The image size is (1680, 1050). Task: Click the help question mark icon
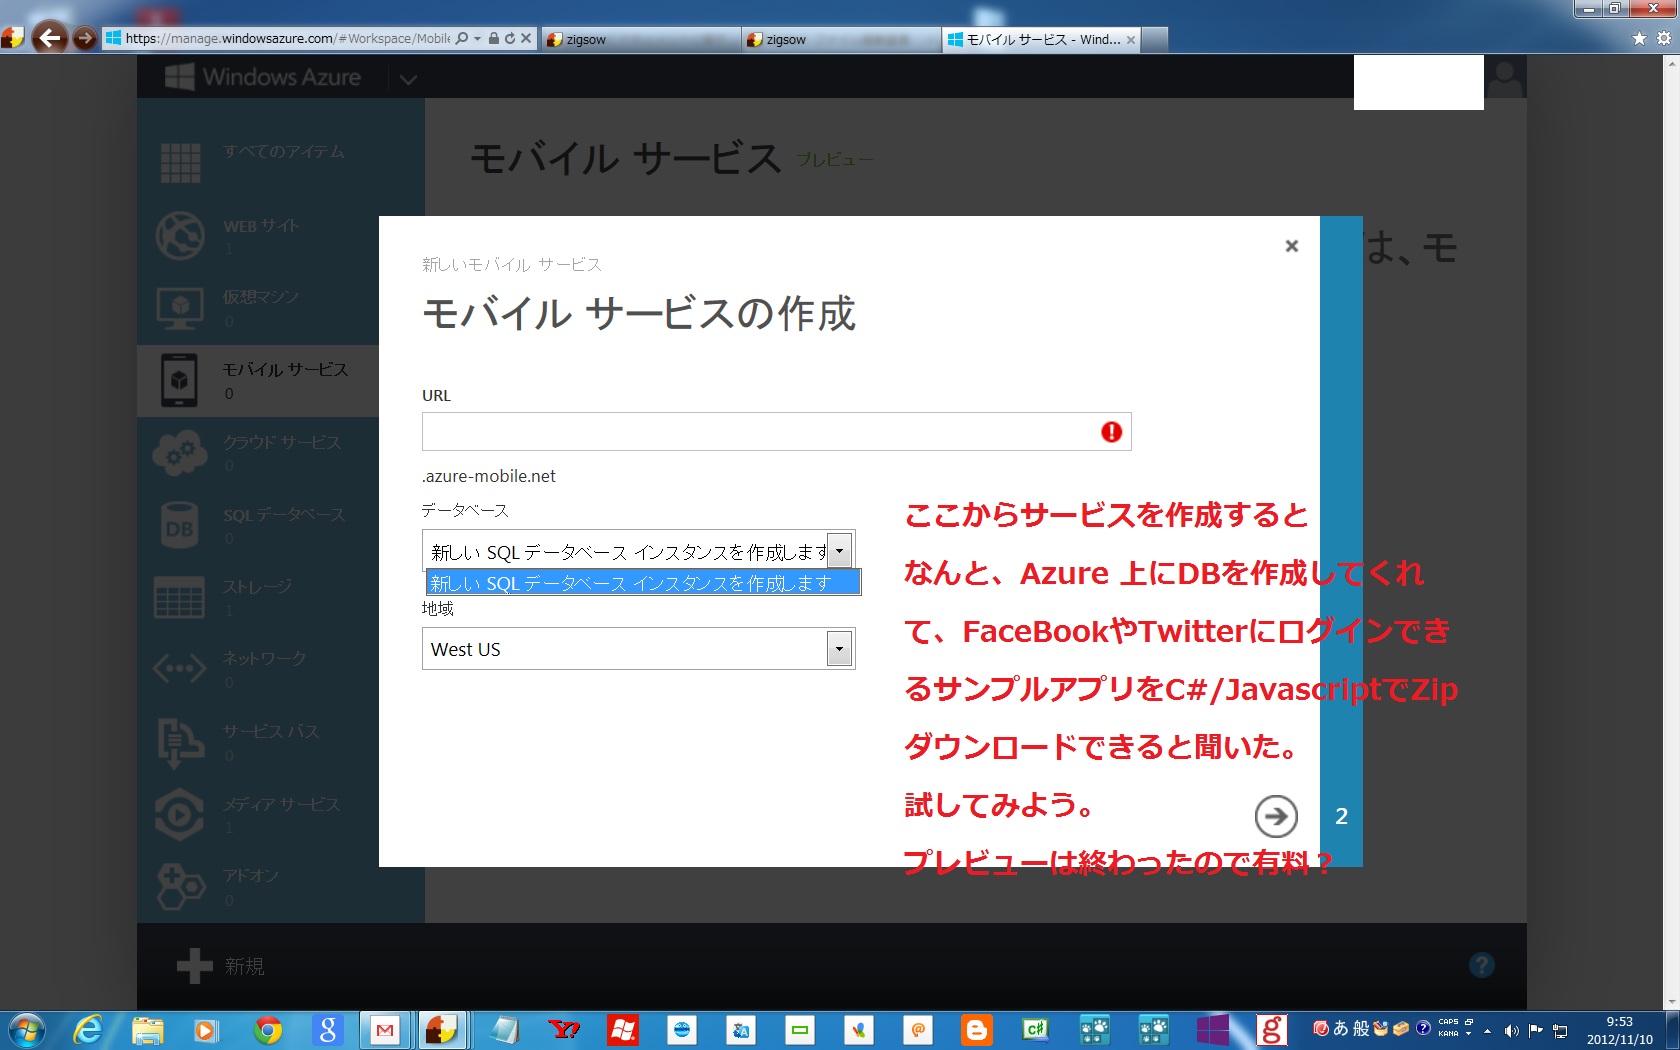[x=1481, y=965]
